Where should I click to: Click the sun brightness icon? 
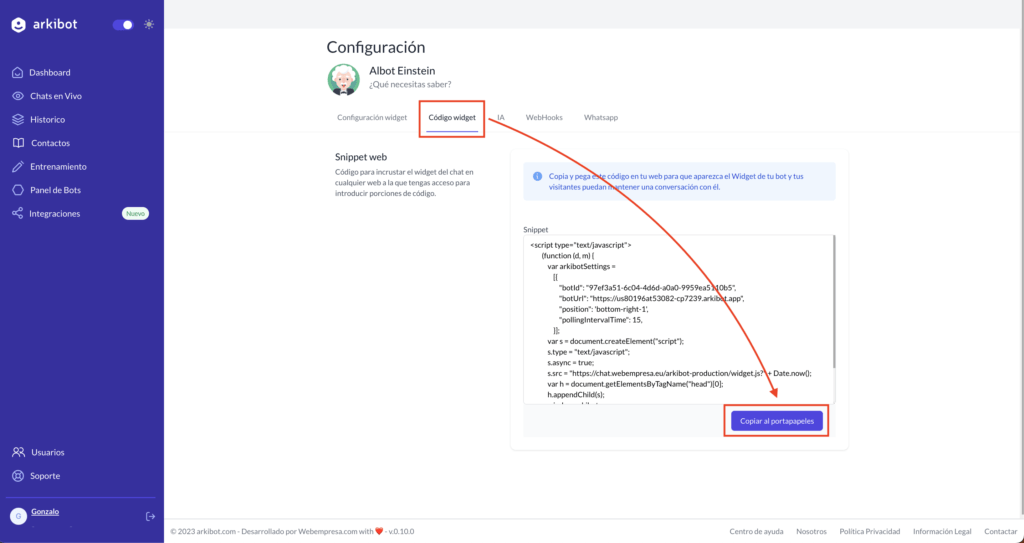(149, 25)
